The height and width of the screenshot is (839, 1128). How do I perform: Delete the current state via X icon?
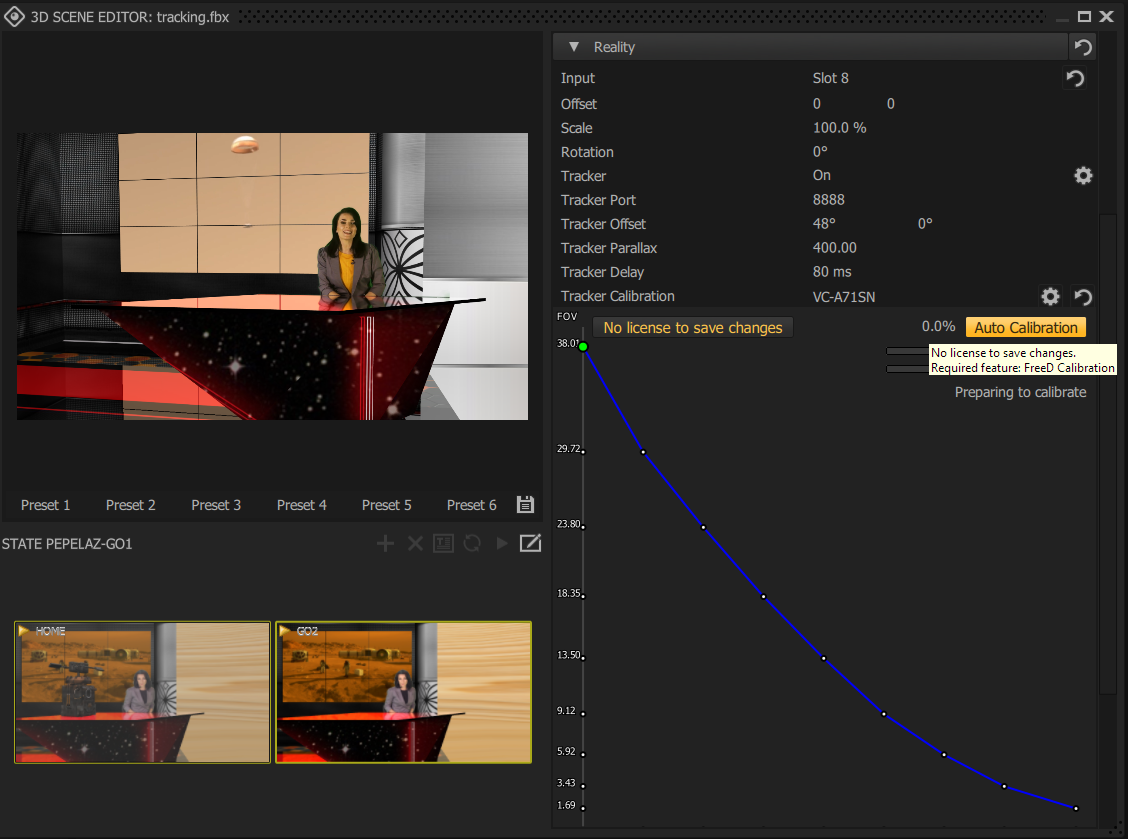point(415,543)
